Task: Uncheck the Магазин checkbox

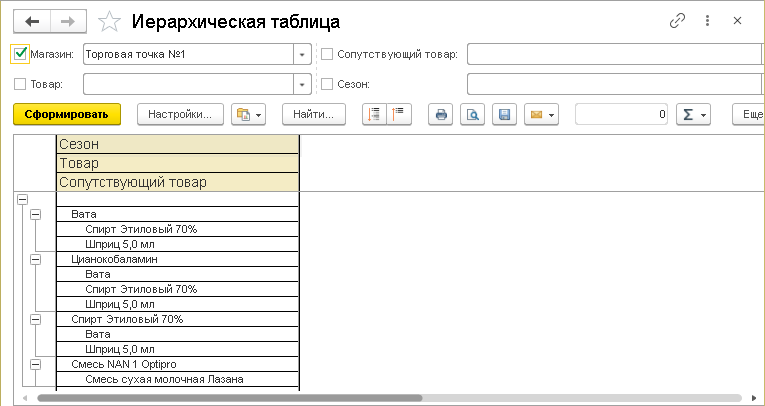Action: tap(21, 54)
